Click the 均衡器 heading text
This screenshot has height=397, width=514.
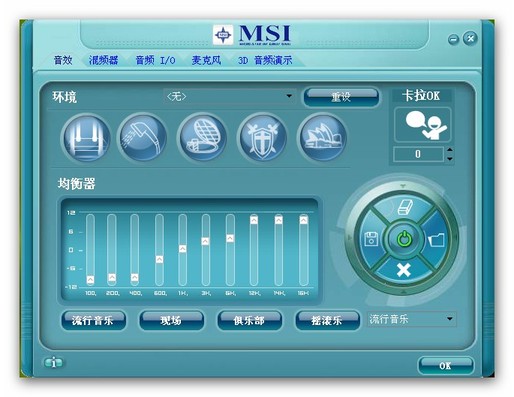tap(76, 184)
